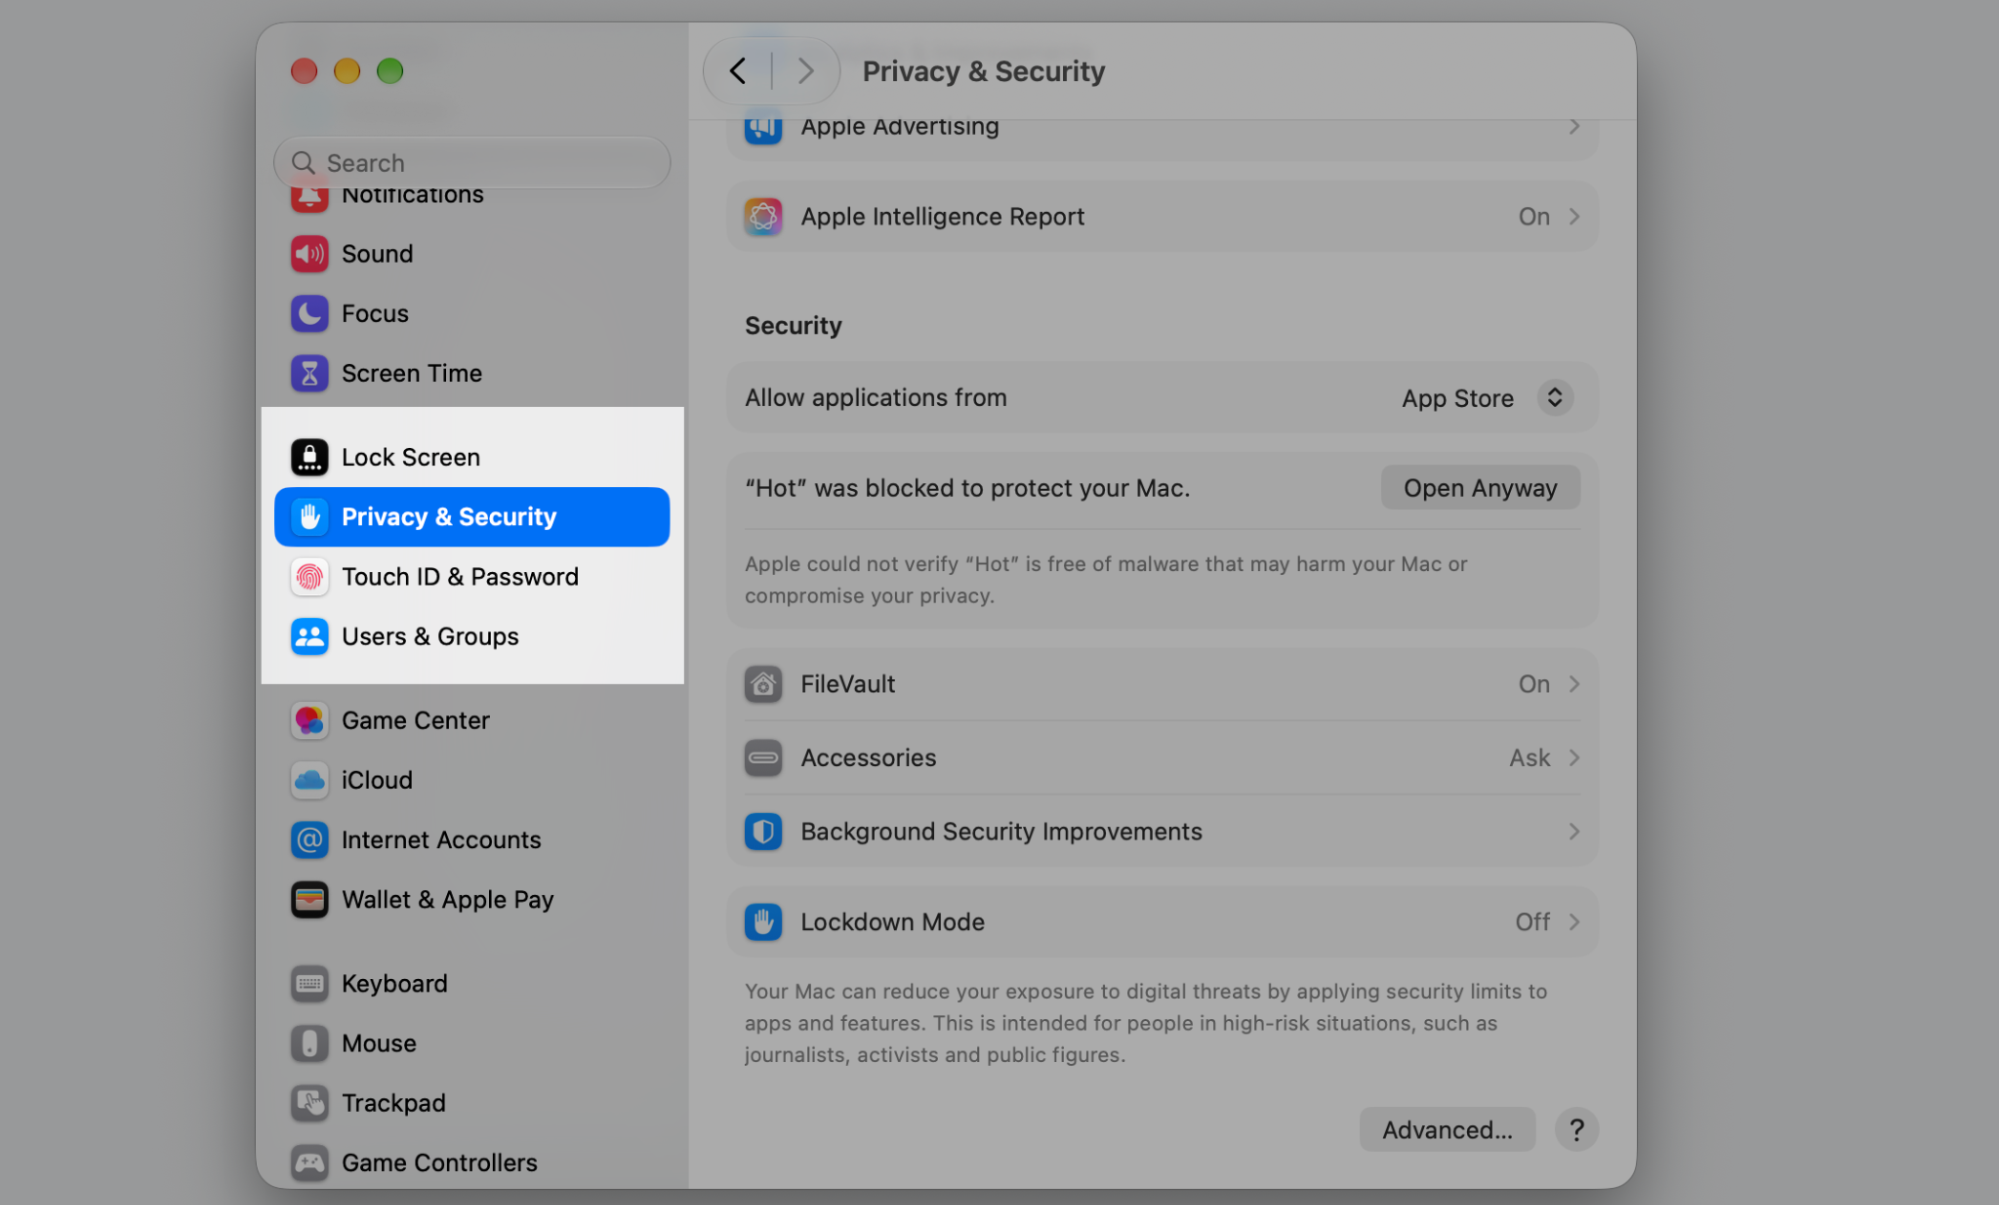
Task: Click the Apple Intelligence Report icon
Action: pos(763,217)
